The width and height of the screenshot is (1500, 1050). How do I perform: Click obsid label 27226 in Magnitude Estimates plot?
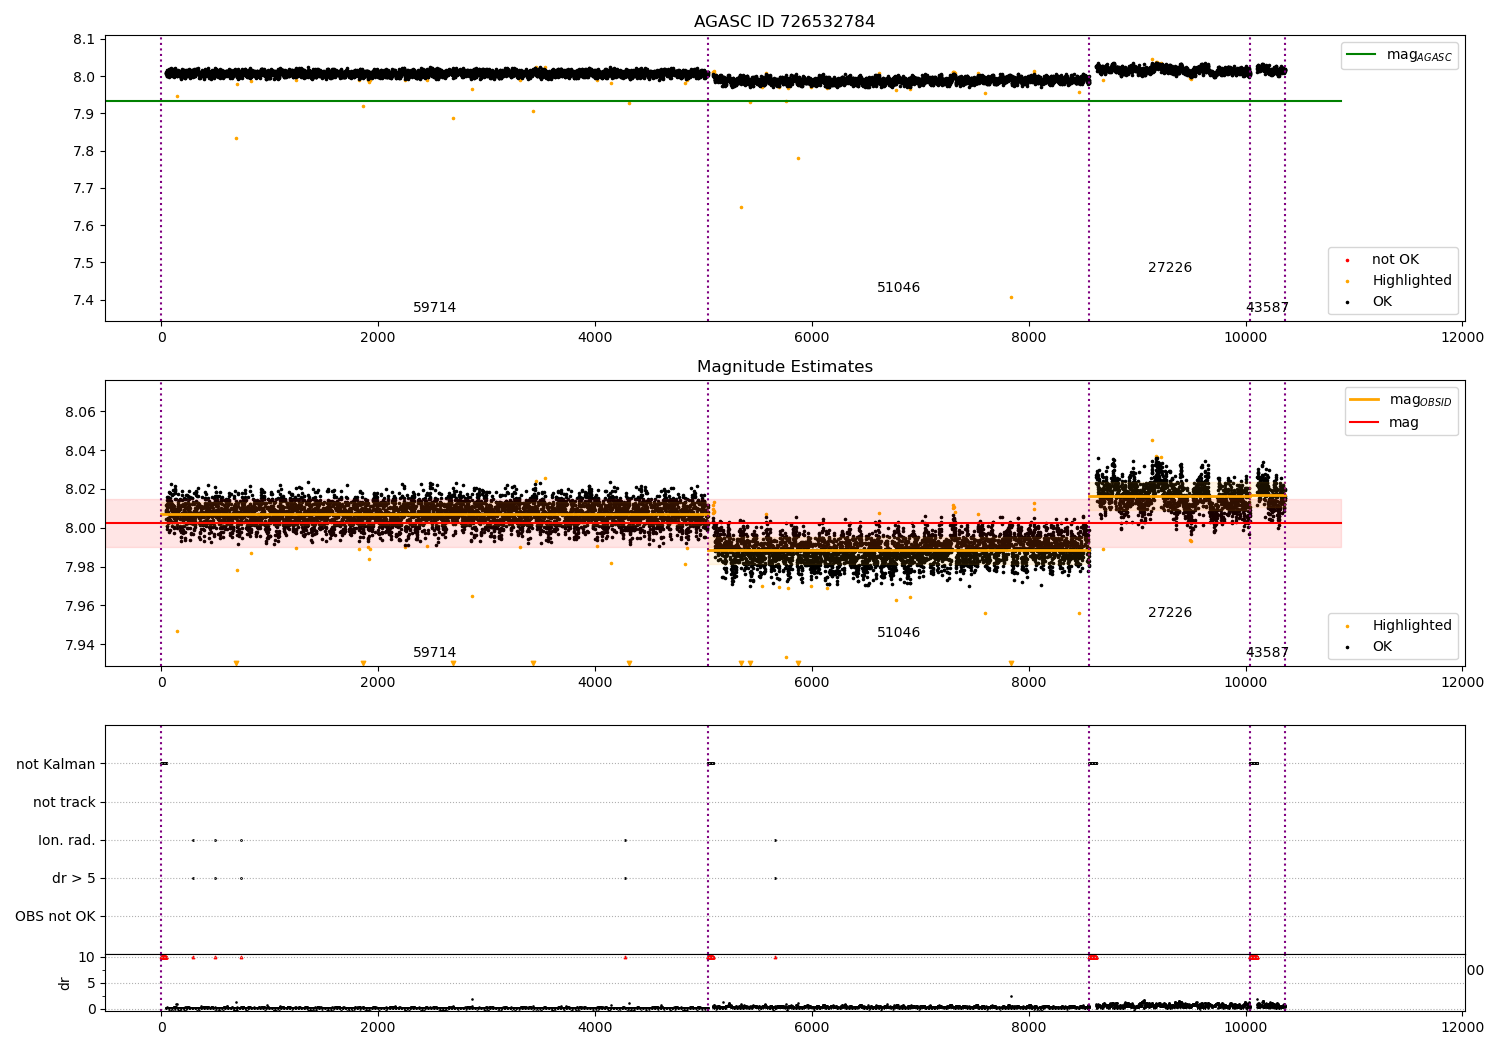click(x=1170, y=613)
